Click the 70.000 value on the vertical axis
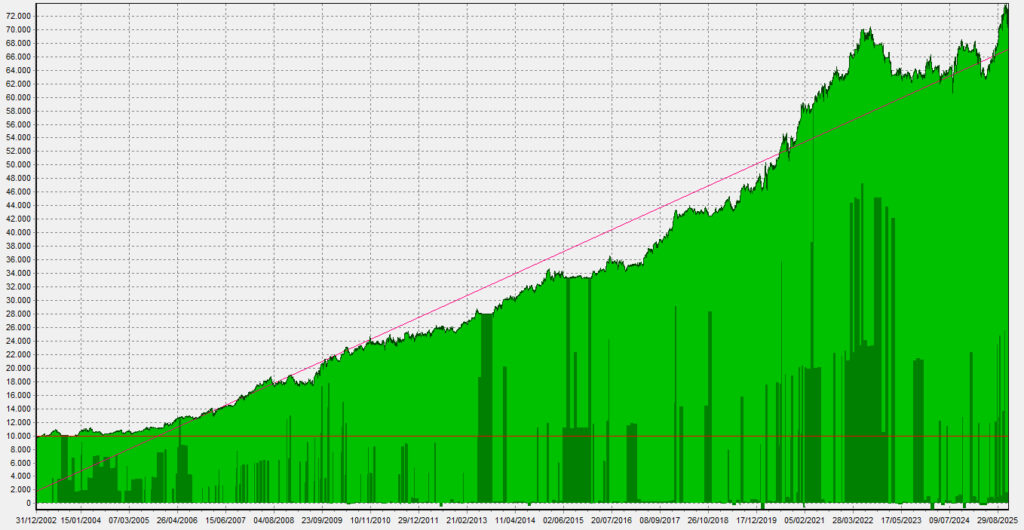The height and width of the screenshot is (530, 1024). pos(21,30)
